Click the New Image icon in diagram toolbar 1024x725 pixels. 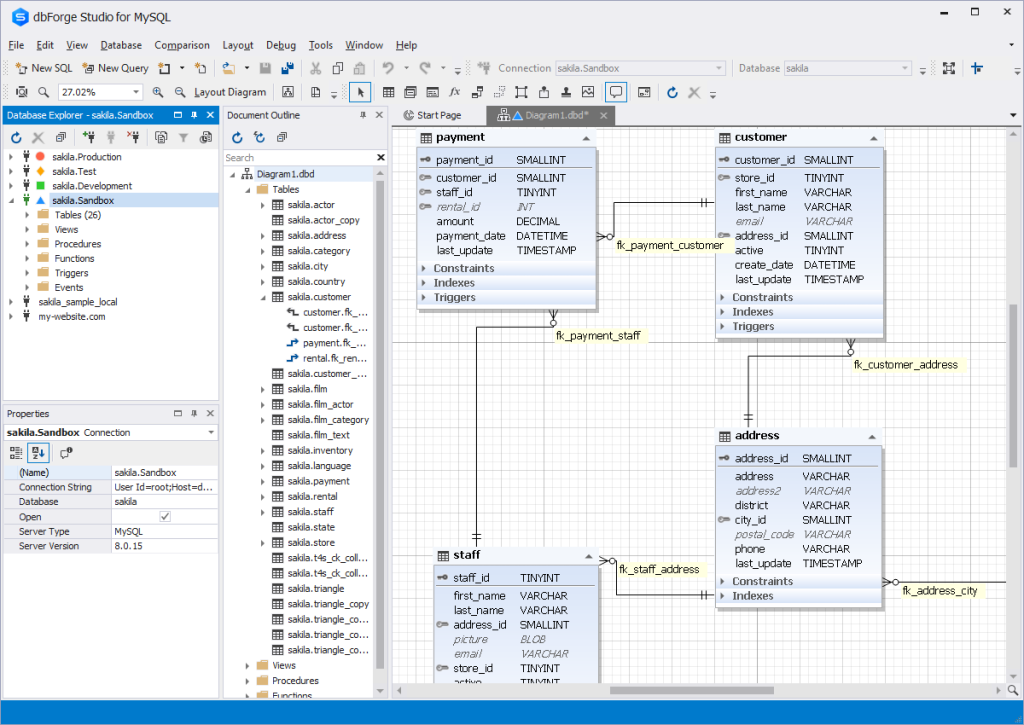pos(588,92)
